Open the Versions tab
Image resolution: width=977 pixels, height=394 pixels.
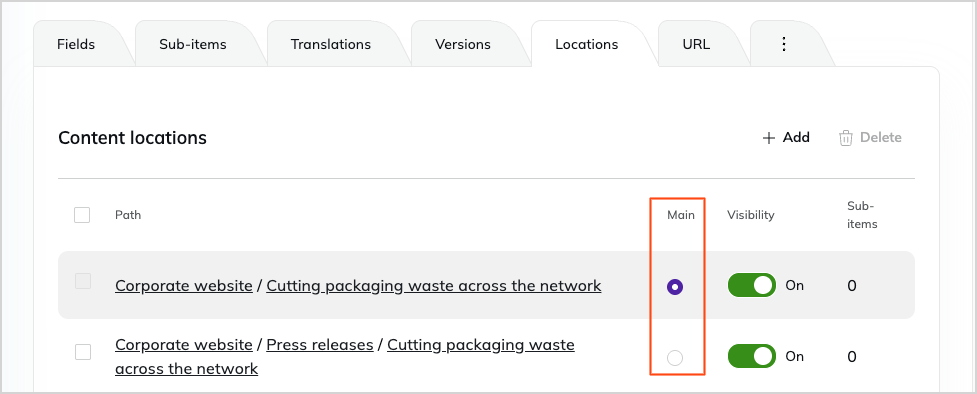(x=463, y=44)
